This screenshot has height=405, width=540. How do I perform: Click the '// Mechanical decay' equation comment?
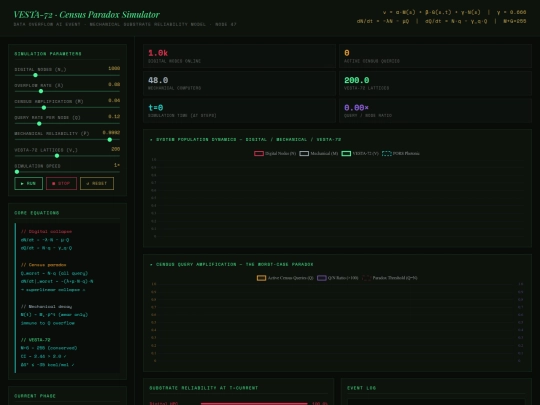click(46, 307)
